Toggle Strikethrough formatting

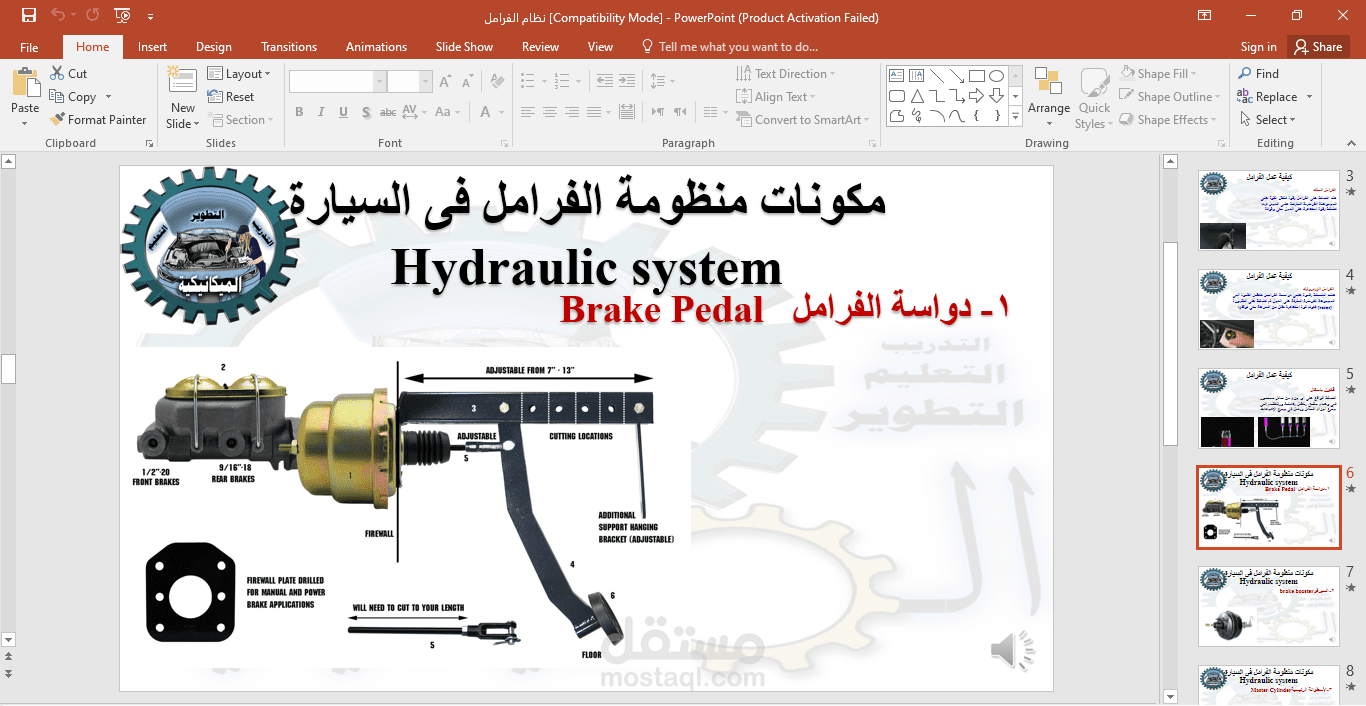(x=386, y=112)
